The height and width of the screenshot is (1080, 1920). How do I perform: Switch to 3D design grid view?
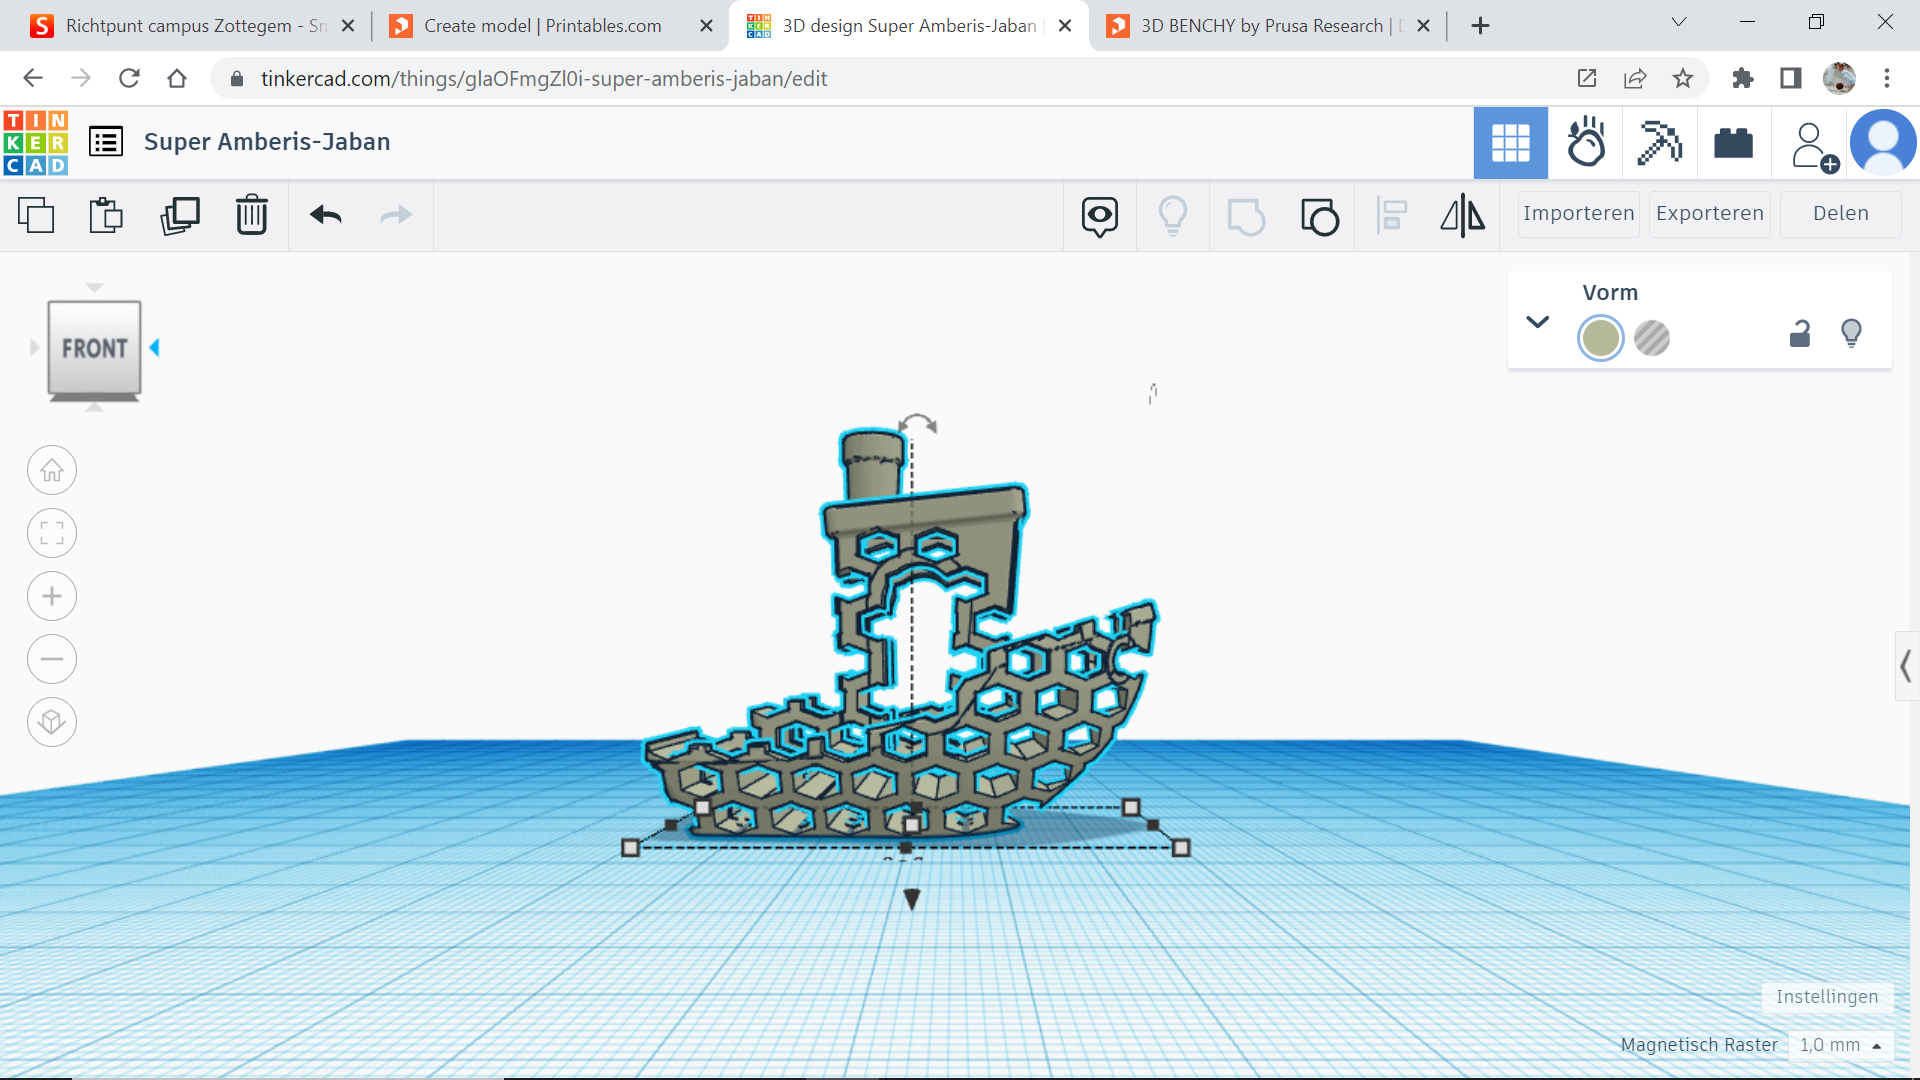pos(1510,143)
